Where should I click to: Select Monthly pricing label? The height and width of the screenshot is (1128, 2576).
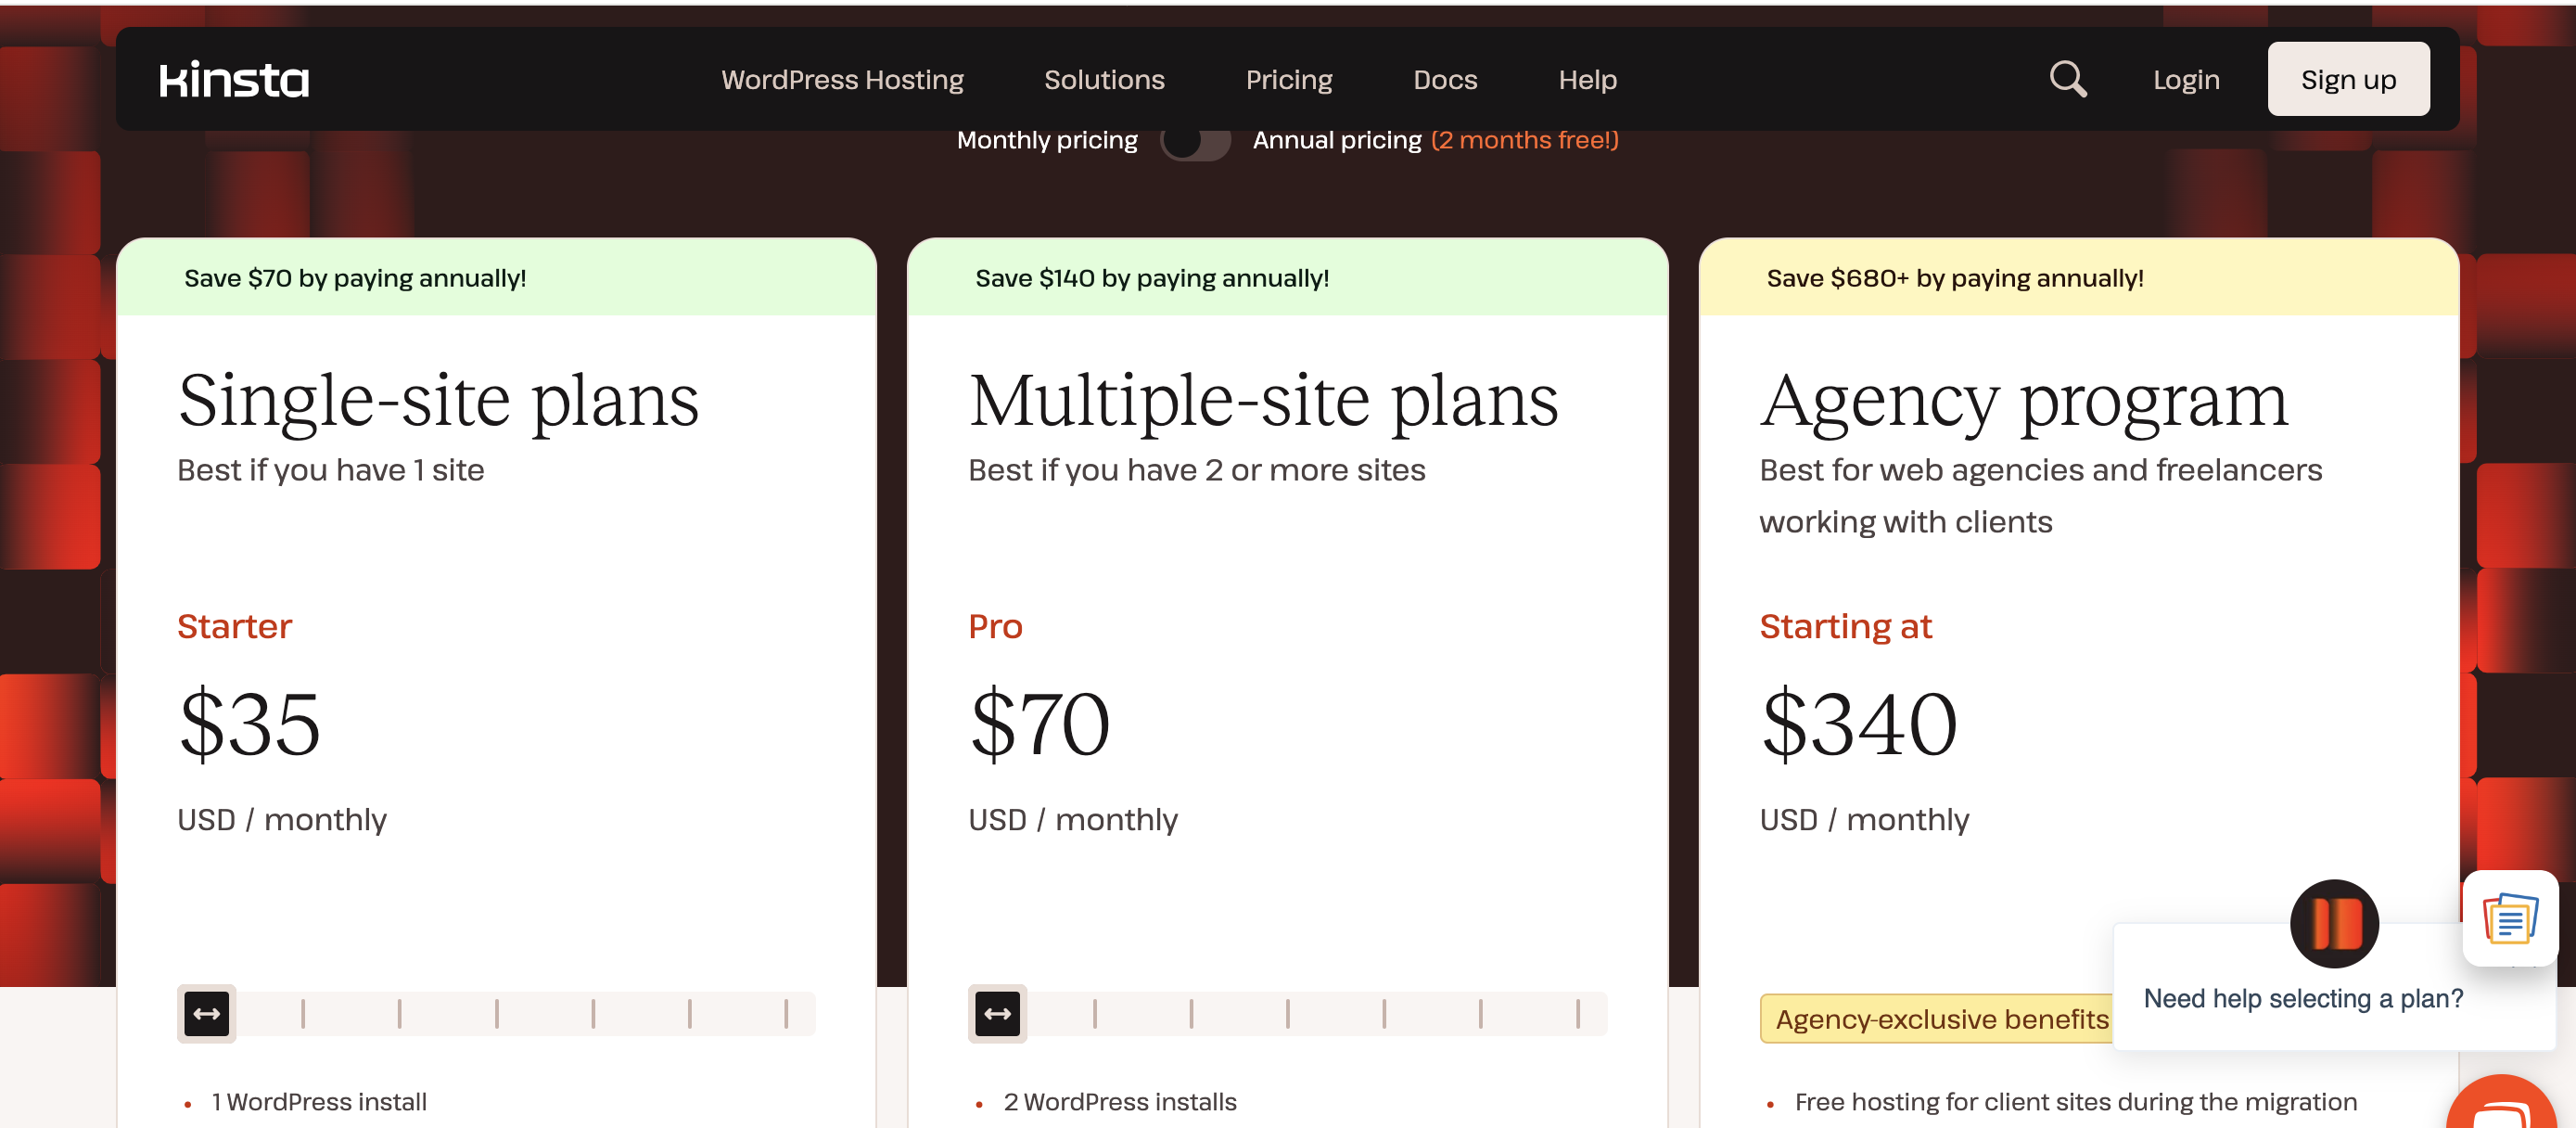1046,141
